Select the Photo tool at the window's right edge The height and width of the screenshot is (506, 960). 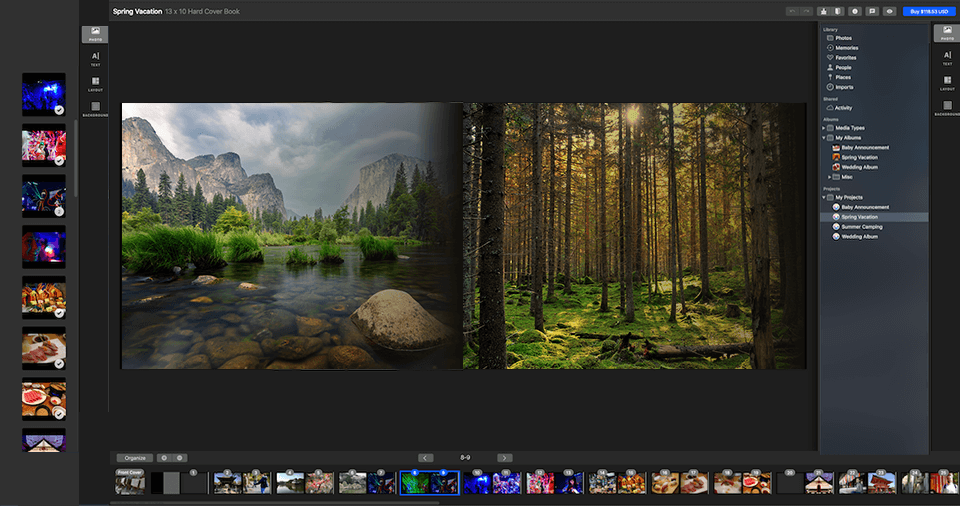tap(947, 33)
